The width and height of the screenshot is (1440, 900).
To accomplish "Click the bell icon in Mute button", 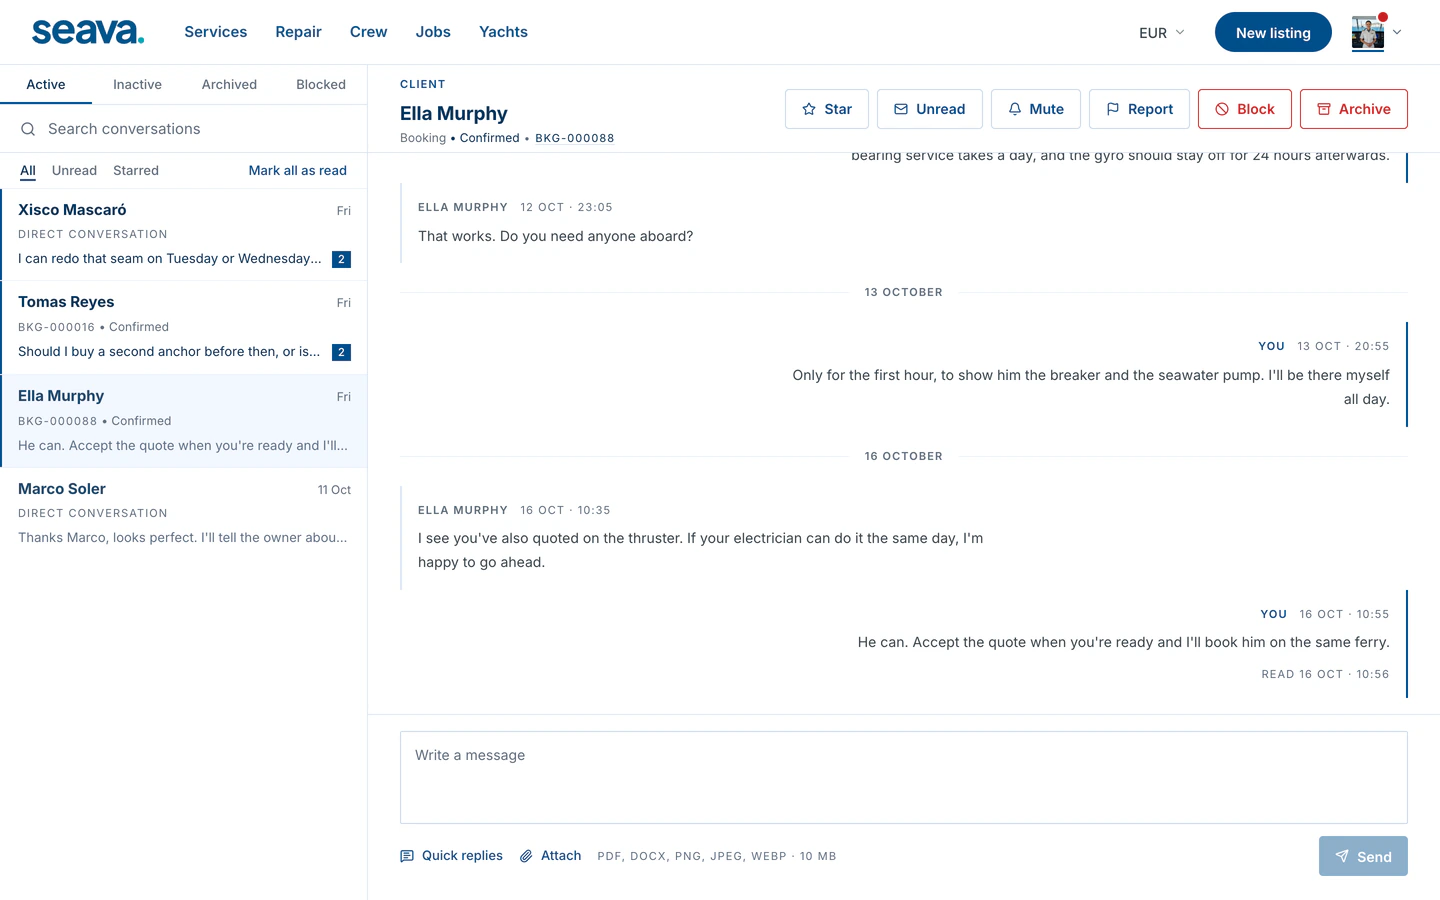I will click(x=1015, y=109).
